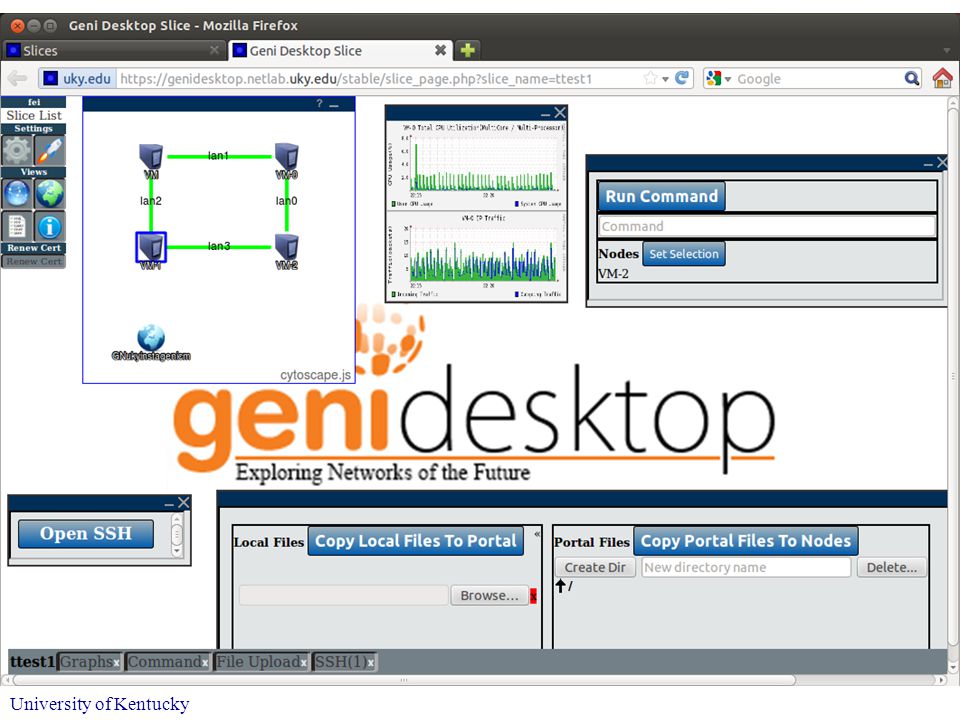Close the Geni Desktop Slice browser tab
The image size is (960, 720).
click(x=440, y=50)
